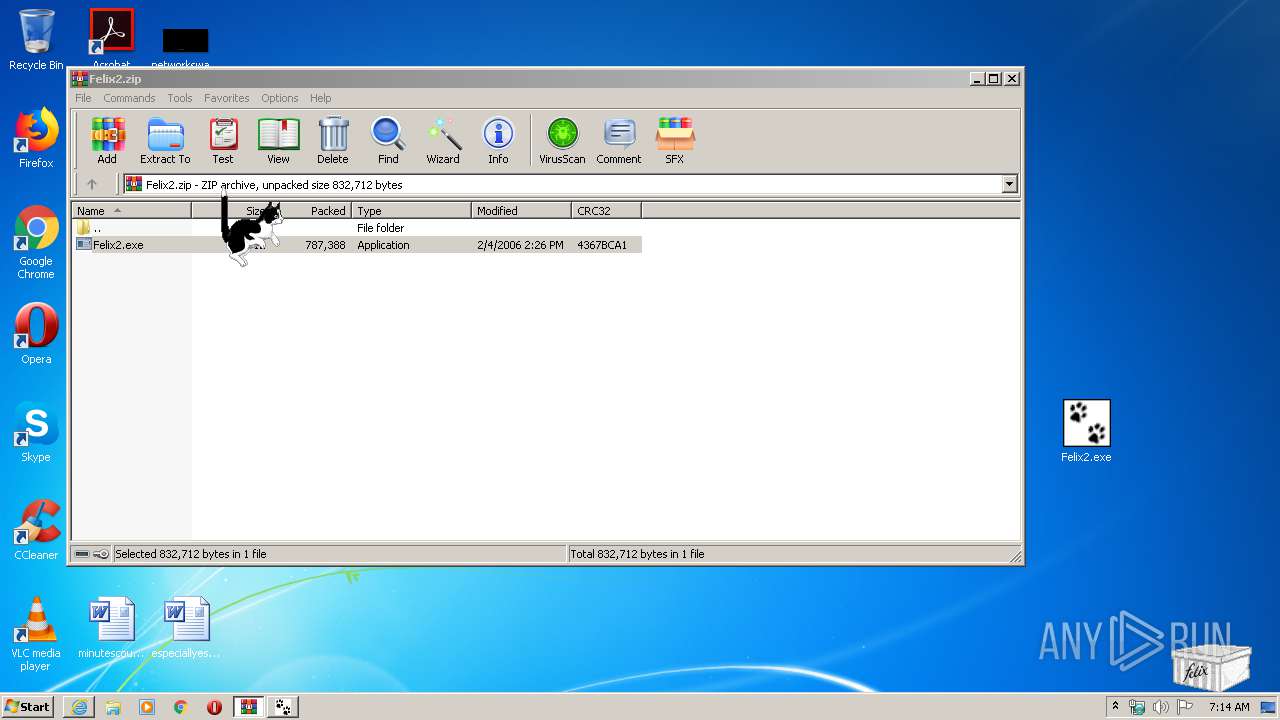Open the Help menu
The height and width of the screenshot is (720, 1280).
[x=320, y=98]
